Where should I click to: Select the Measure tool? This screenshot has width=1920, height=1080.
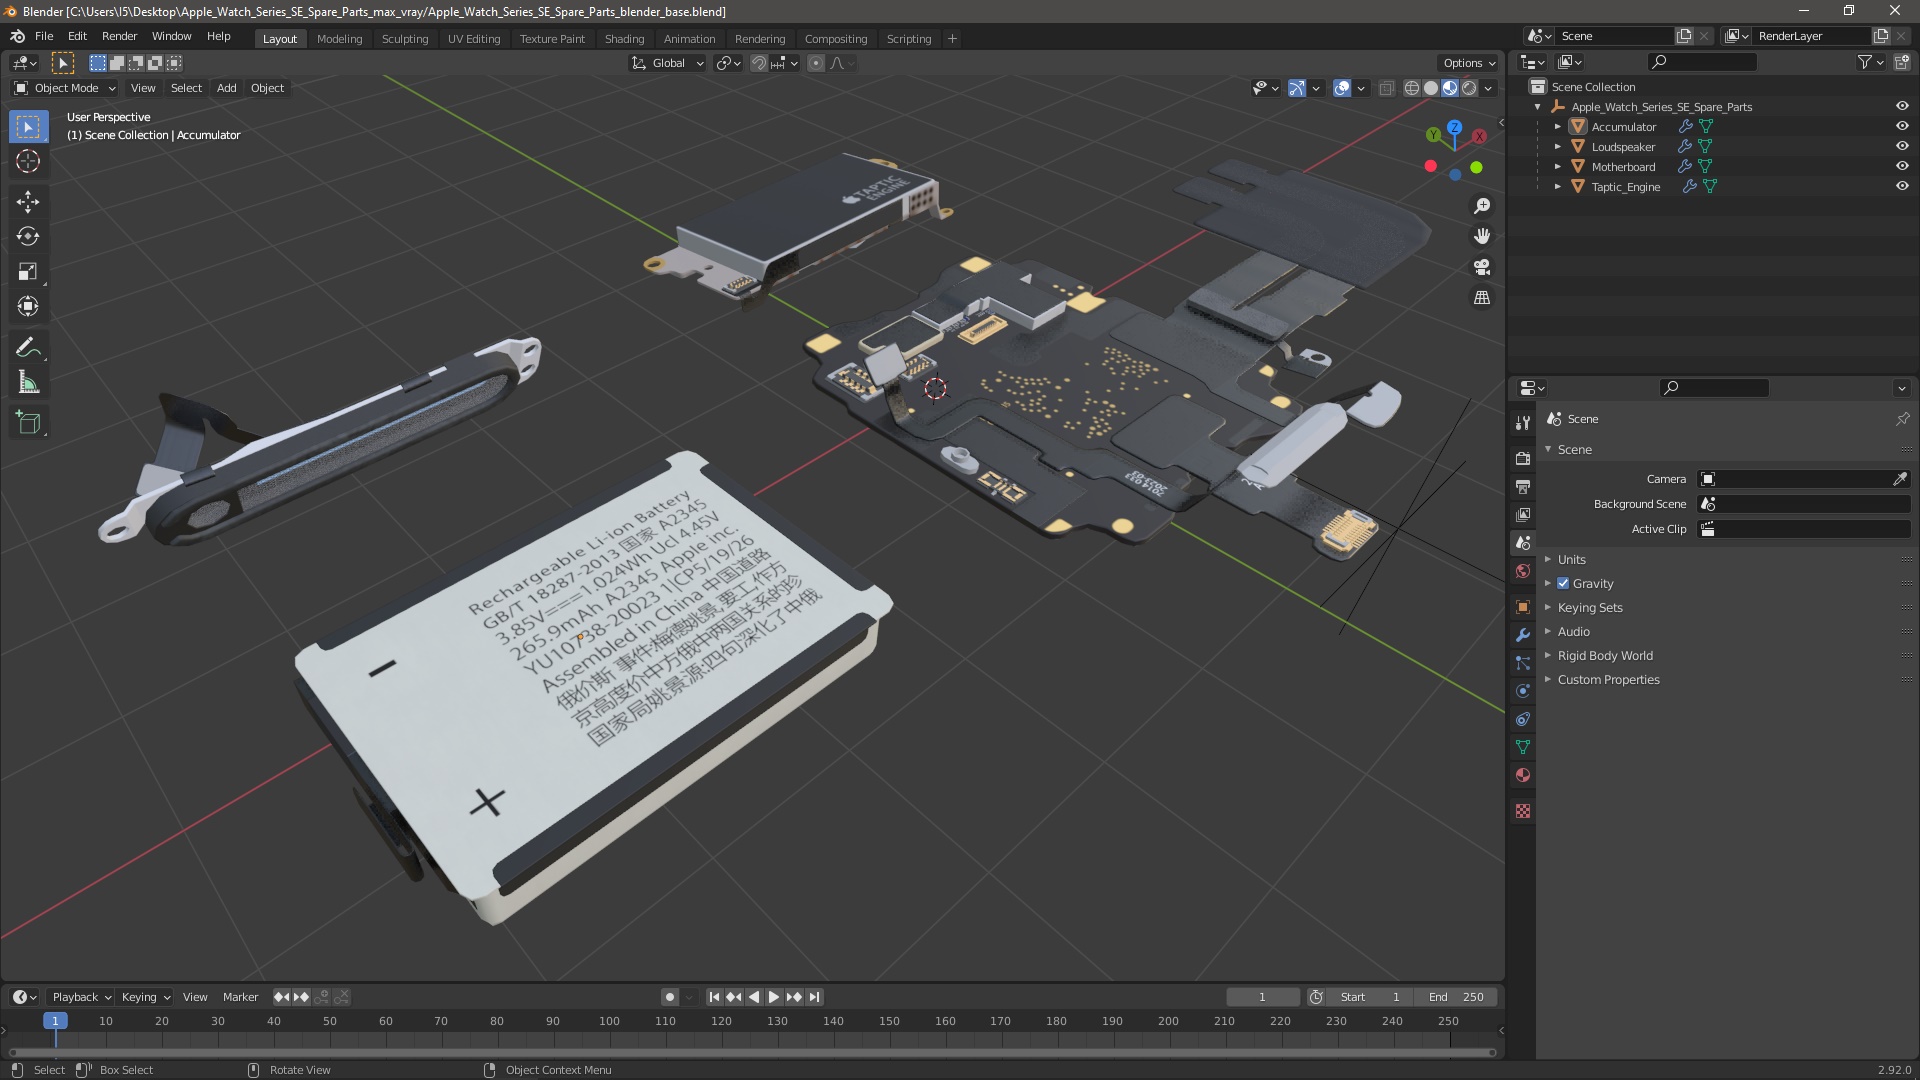(x=28, y=382)
